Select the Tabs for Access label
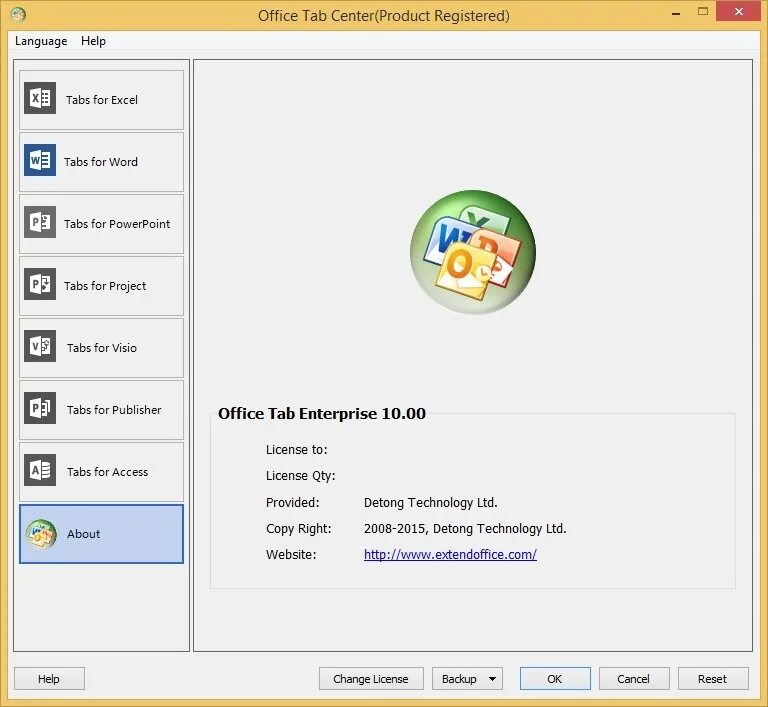Viewport: 768px width, 707px height. 107,472
